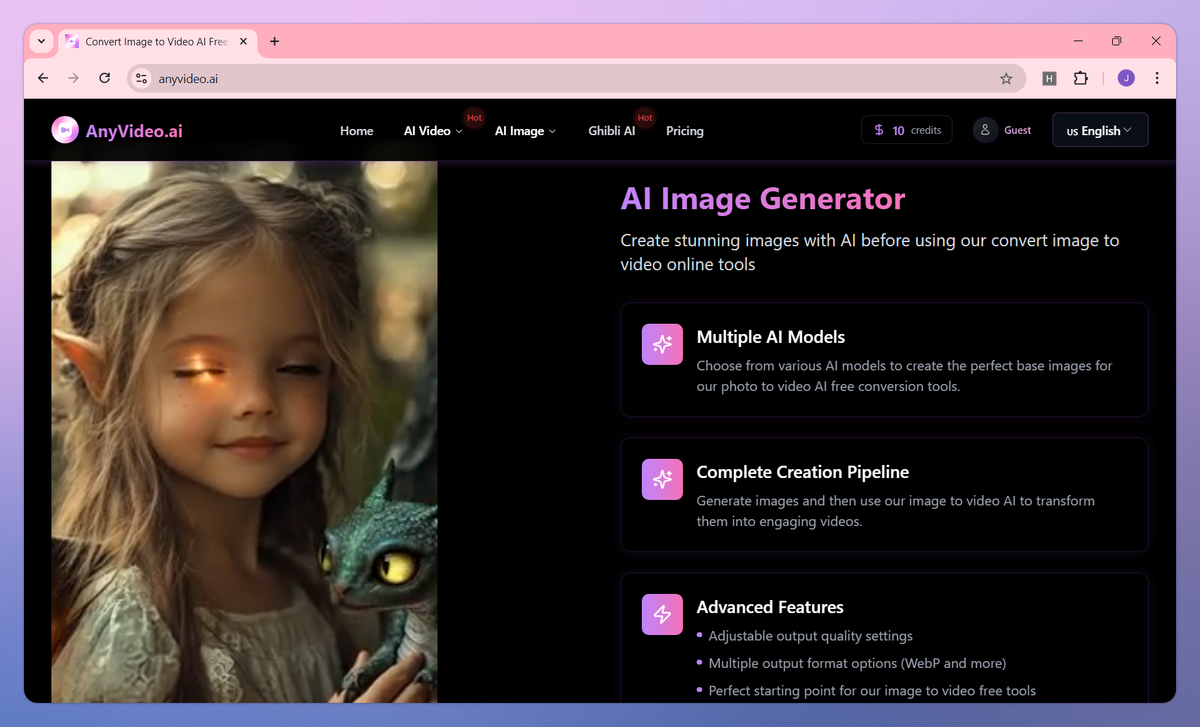This screenshot has width=1200, height=727.
Task: Go to the Home menu item
Action: coord(357,131)
